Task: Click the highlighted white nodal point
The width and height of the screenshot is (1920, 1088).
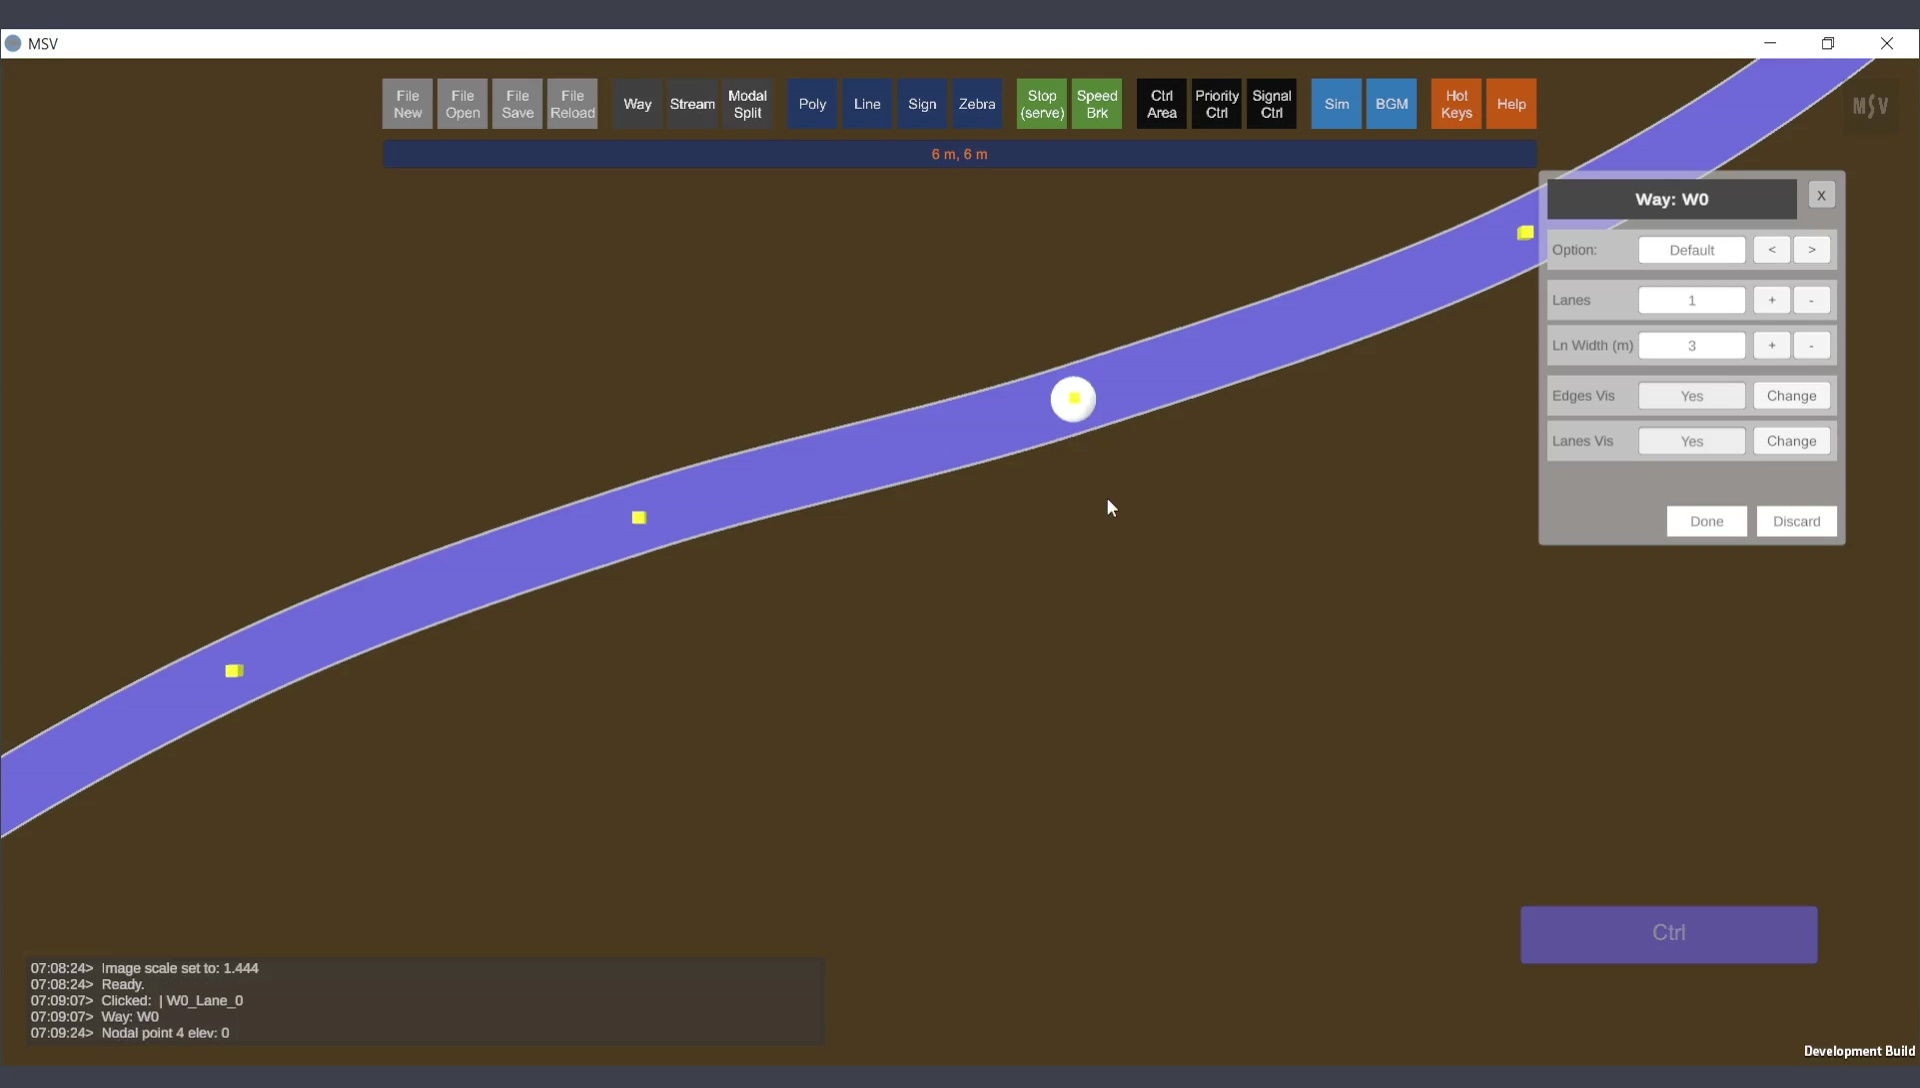Action: pos(1073,399)
